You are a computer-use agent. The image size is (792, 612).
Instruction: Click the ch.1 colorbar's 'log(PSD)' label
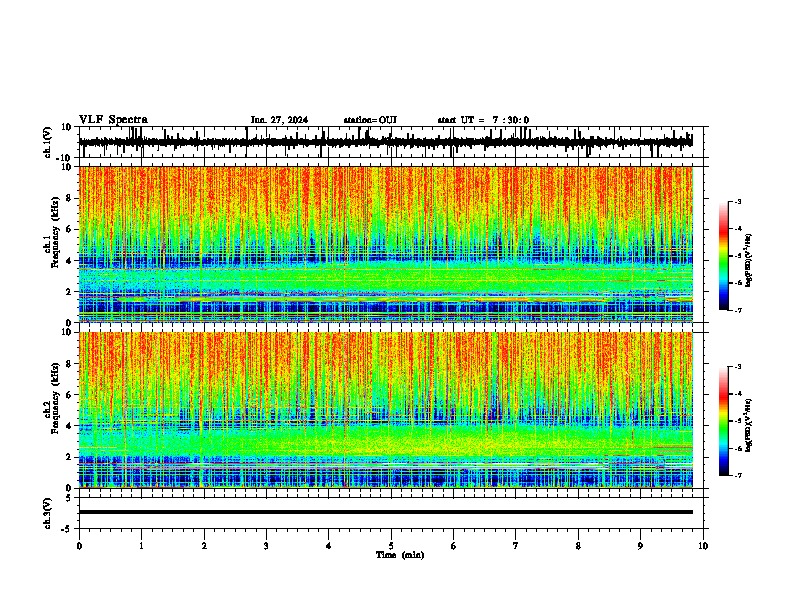(748, 260)
